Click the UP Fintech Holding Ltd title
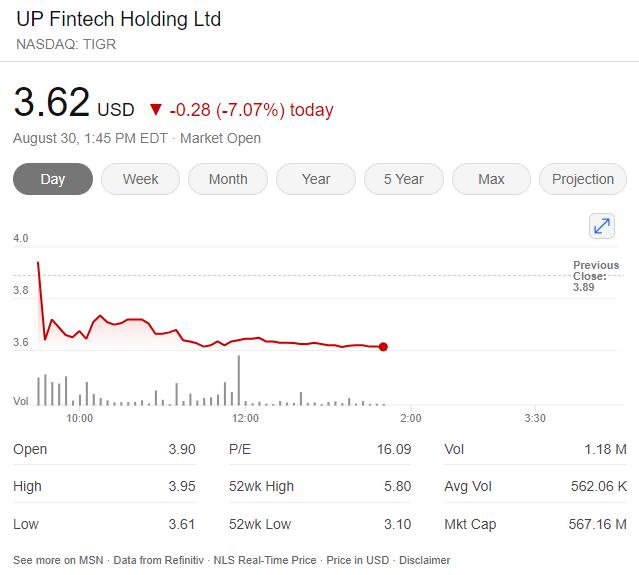Viewport: 639px width, 575px height. 119,19
